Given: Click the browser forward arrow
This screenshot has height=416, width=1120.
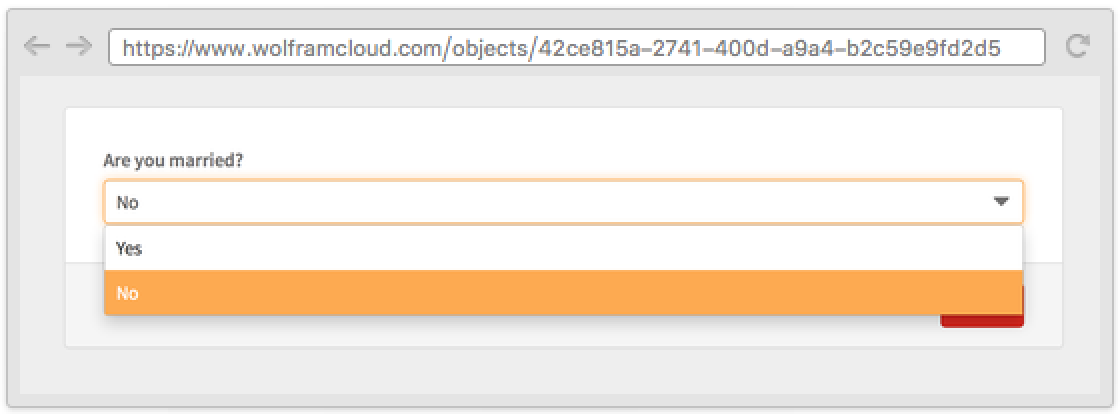Looking at the screenshot, I should click(x=78, y=47).
